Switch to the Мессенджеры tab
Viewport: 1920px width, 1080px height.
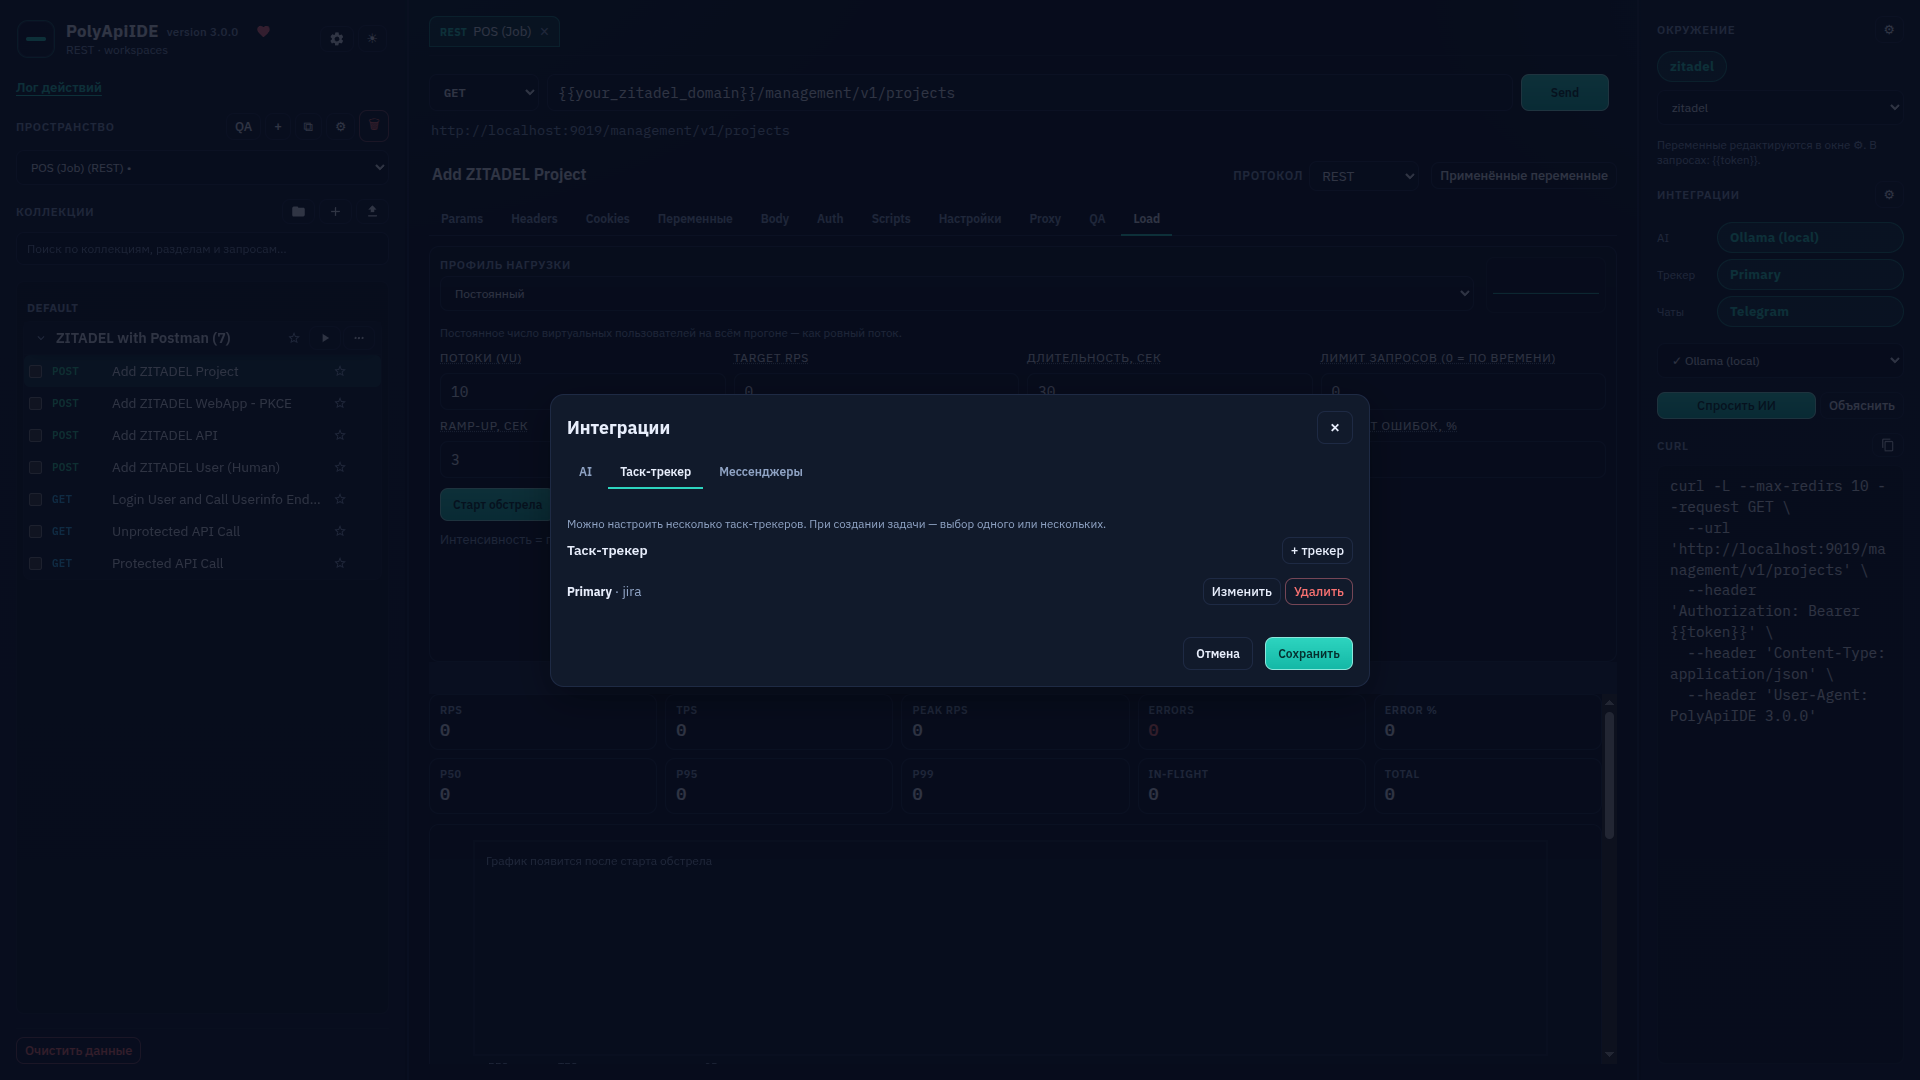tap(760, 472)
